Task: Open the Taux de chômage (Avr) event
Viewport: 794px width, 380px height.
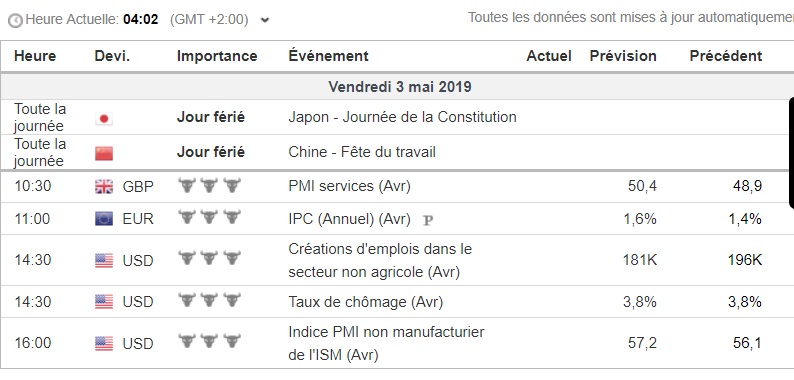Action: tap(366, 302)
